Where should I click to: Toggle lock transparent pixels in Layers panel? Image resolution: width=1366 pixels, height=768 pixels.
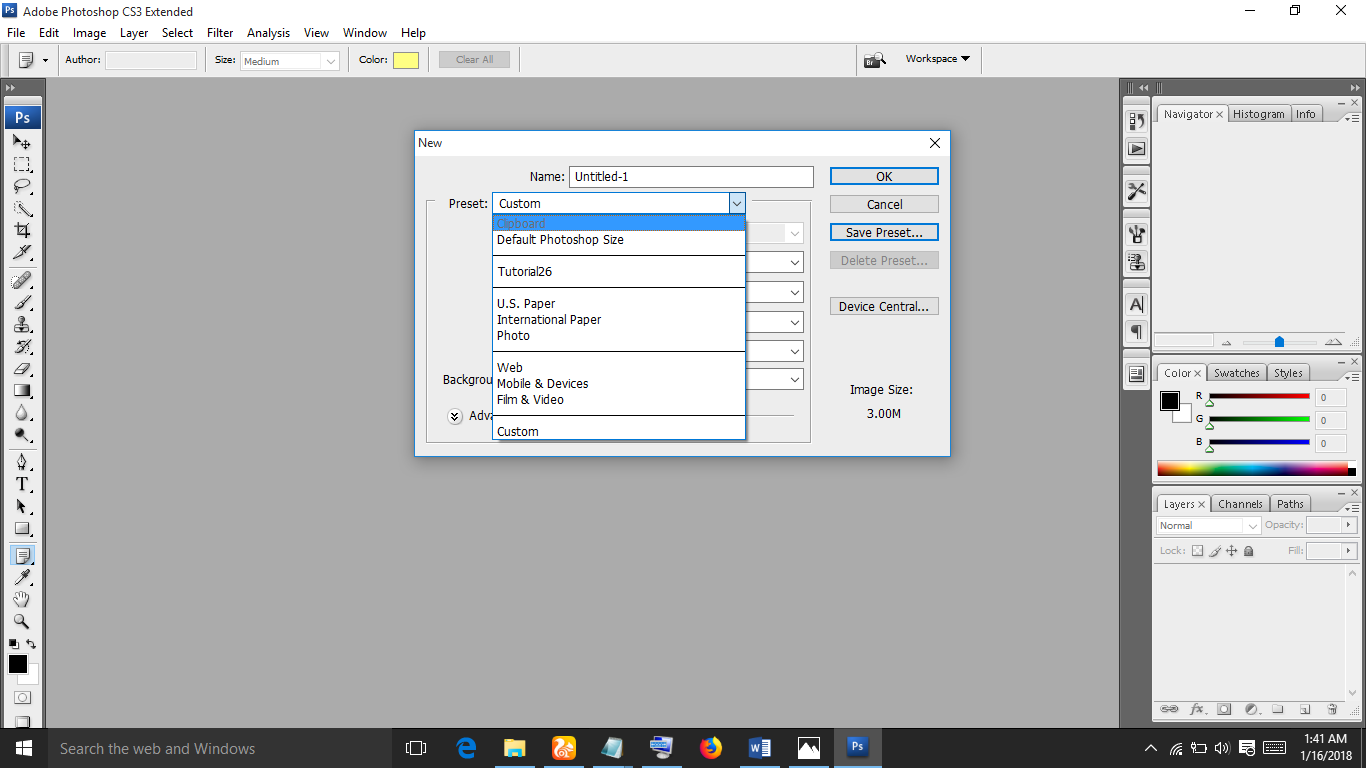[x=1197, y=551]
